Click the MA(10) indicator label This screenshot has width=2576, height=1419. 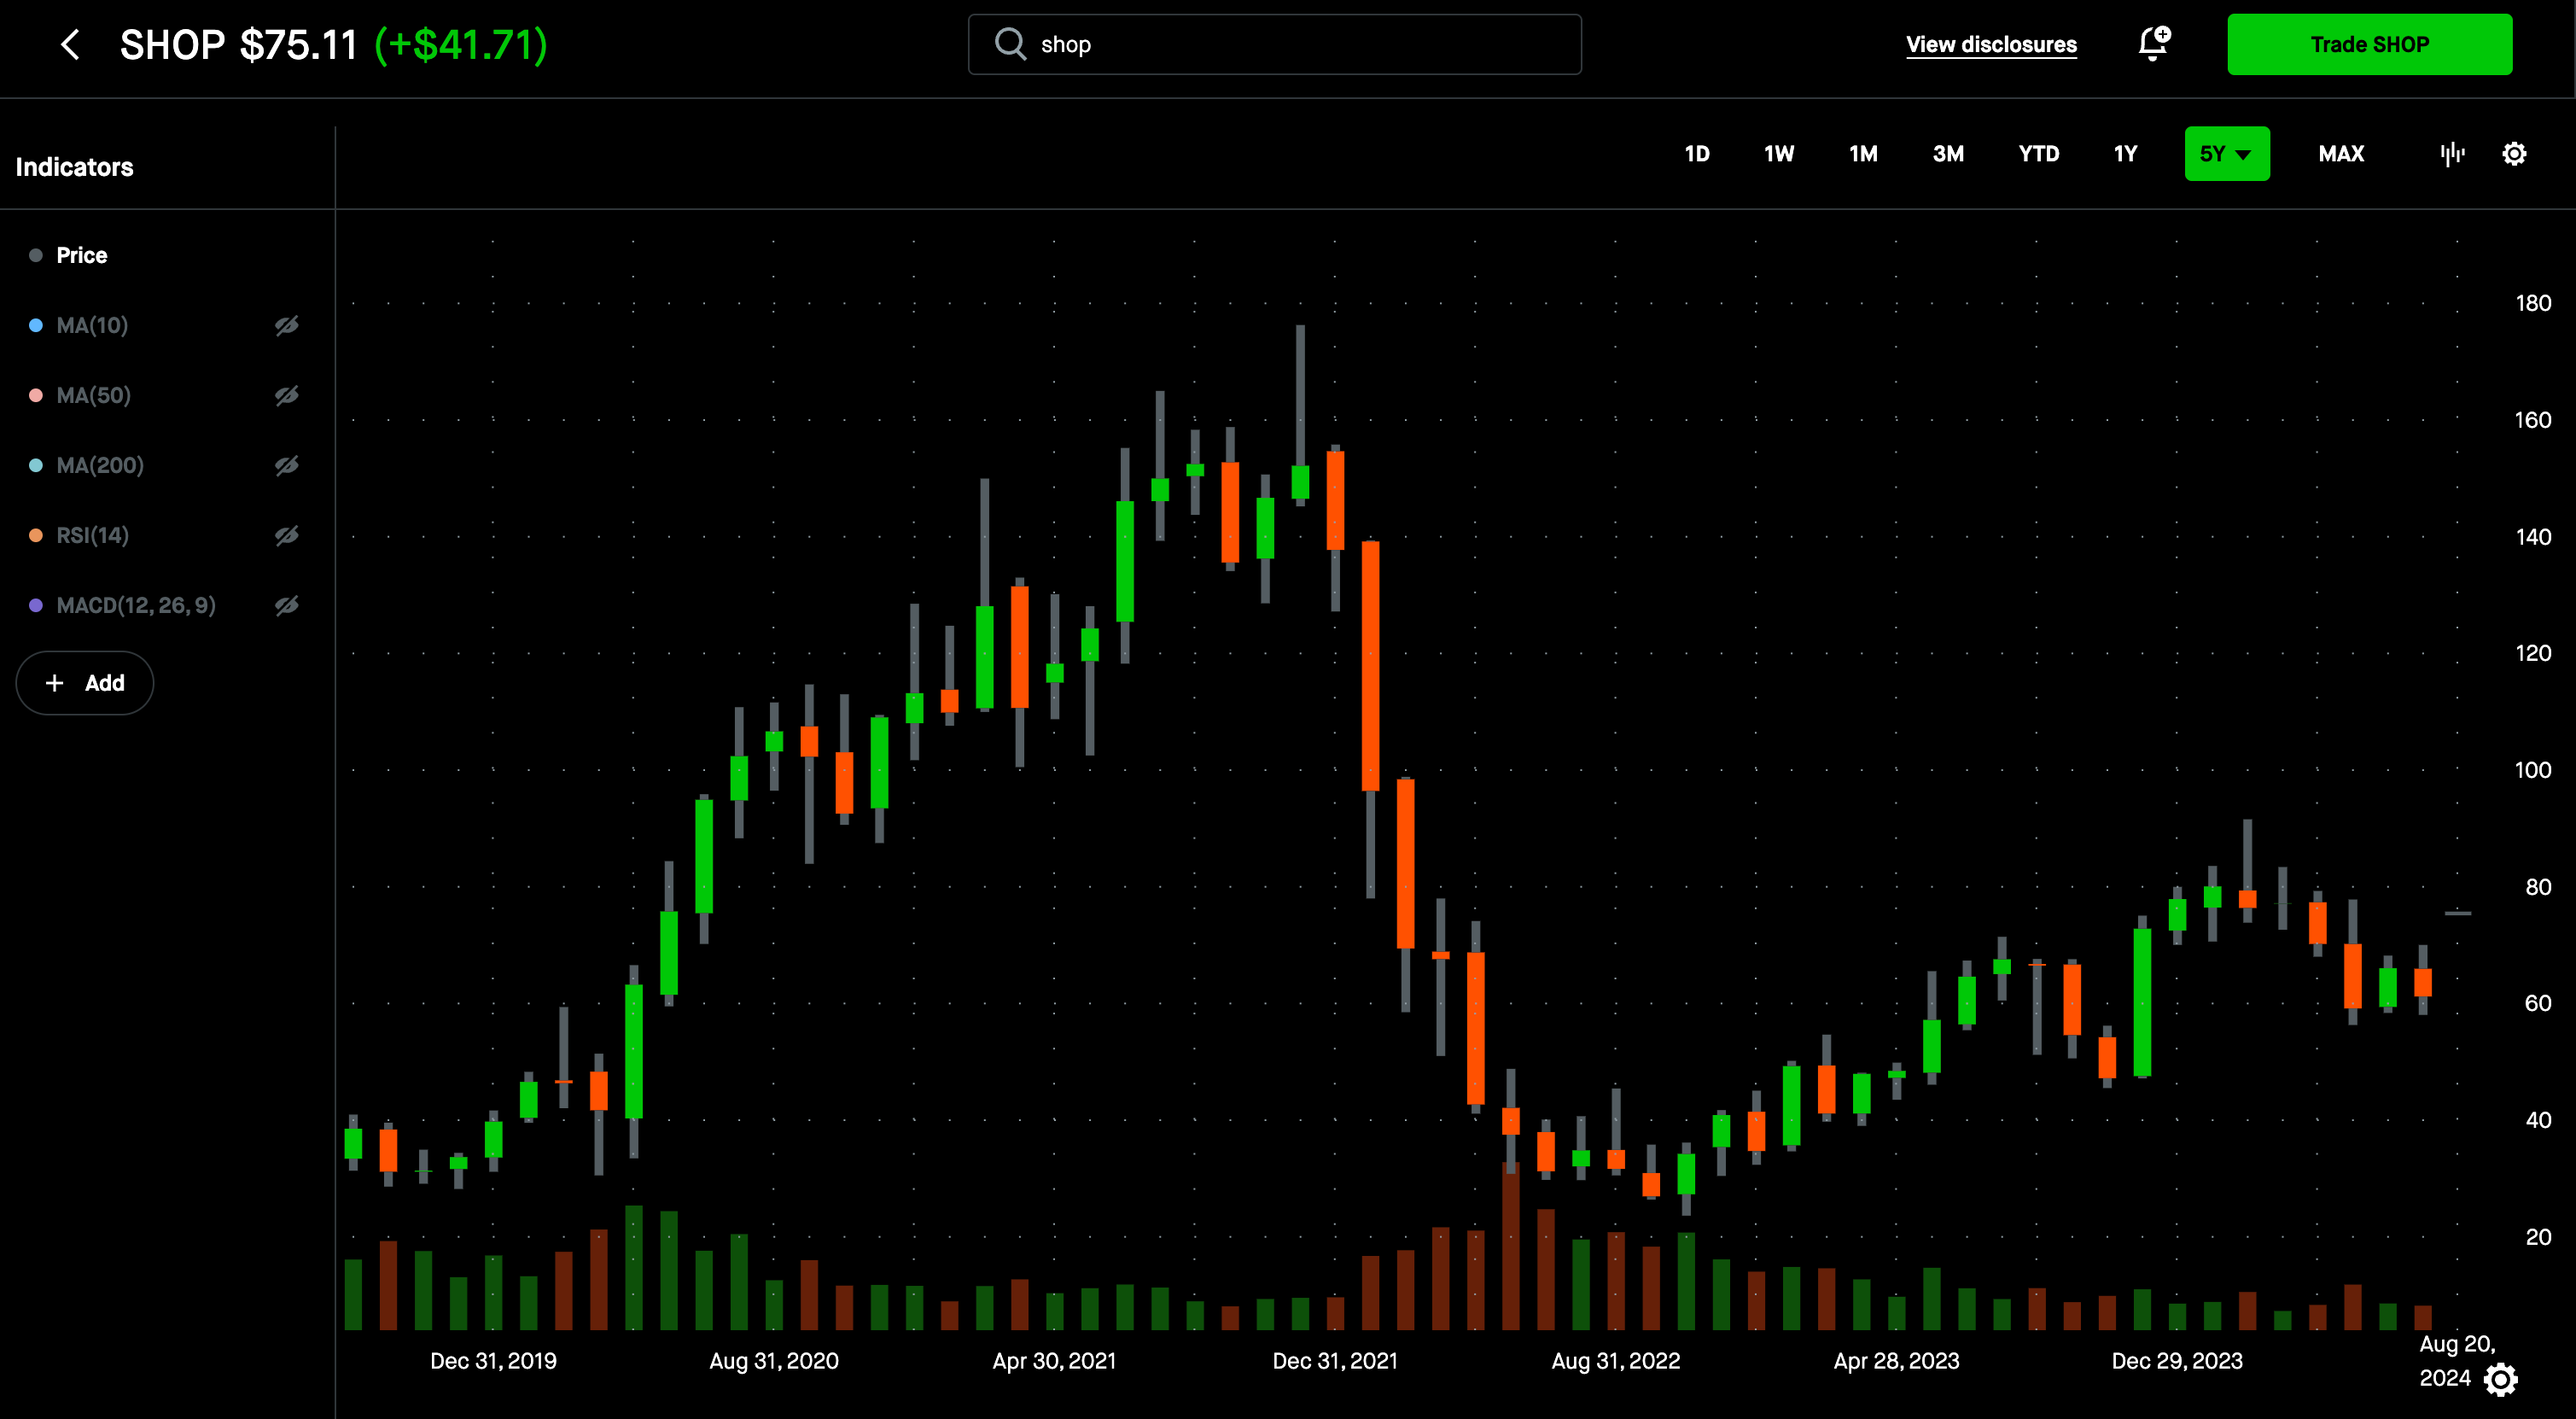tap(92, 325)
